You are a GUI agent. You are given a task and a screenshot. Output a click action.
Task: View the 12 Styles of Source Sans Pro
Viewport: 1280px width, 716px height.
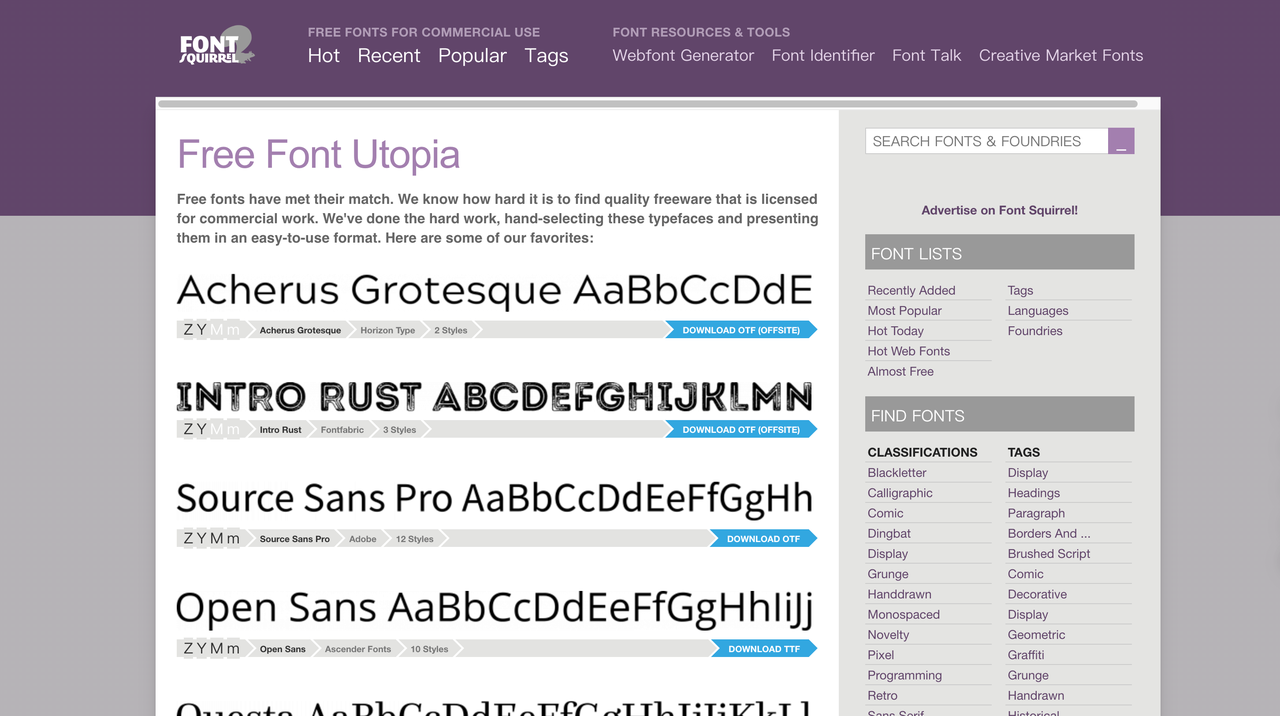coord(414,539)
